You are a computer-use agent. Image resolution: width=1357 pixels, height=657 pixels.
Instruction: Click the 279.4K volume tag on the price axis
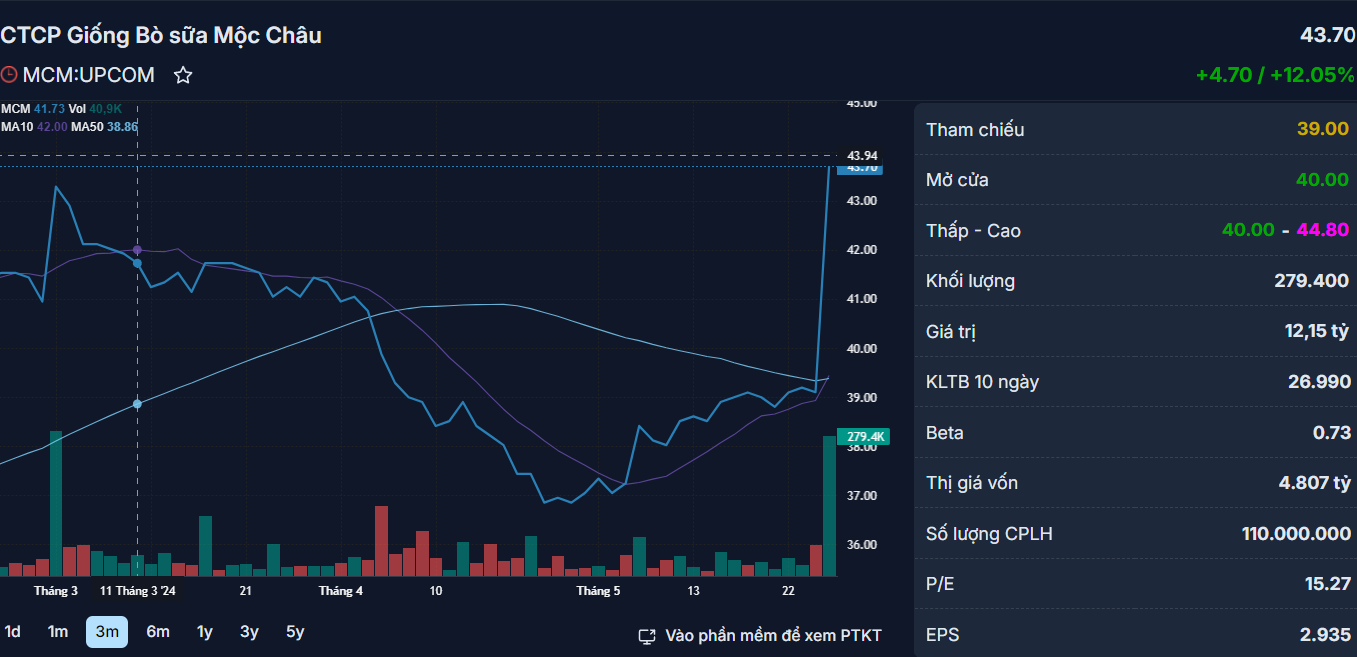click(x=865, y=437)
